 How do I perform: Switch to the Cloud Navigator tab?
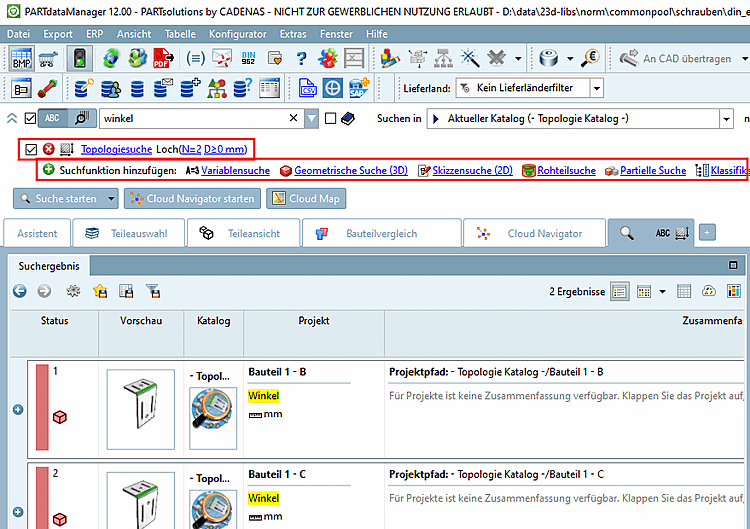pyautogui.click(x=534, y=233)
